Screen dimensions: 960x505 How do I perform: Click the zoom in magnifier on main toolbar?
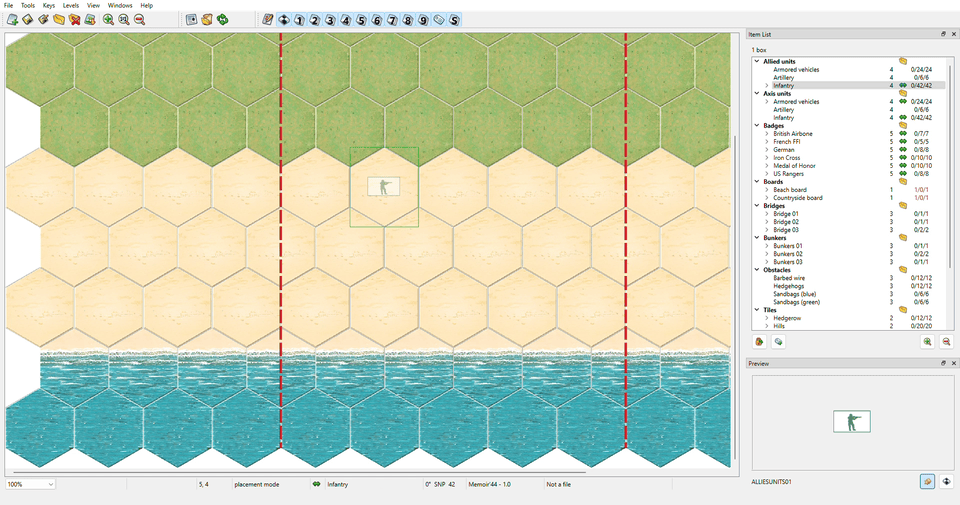(108, 20)
